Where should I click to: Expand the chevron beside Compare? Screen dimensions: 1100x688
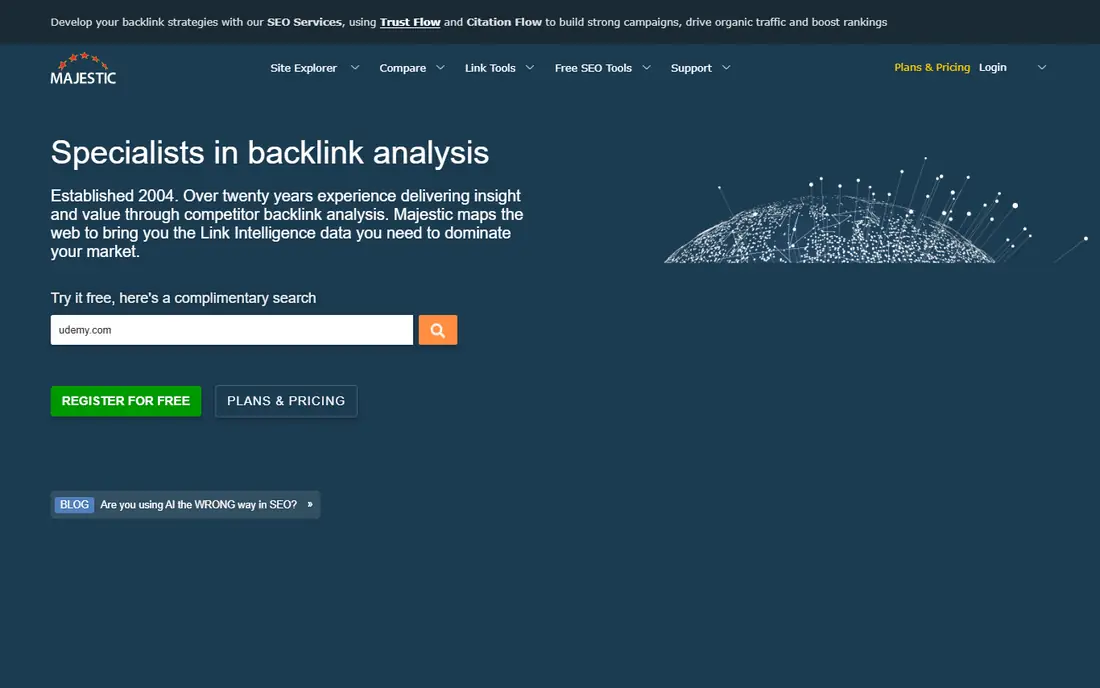(441, 68)
